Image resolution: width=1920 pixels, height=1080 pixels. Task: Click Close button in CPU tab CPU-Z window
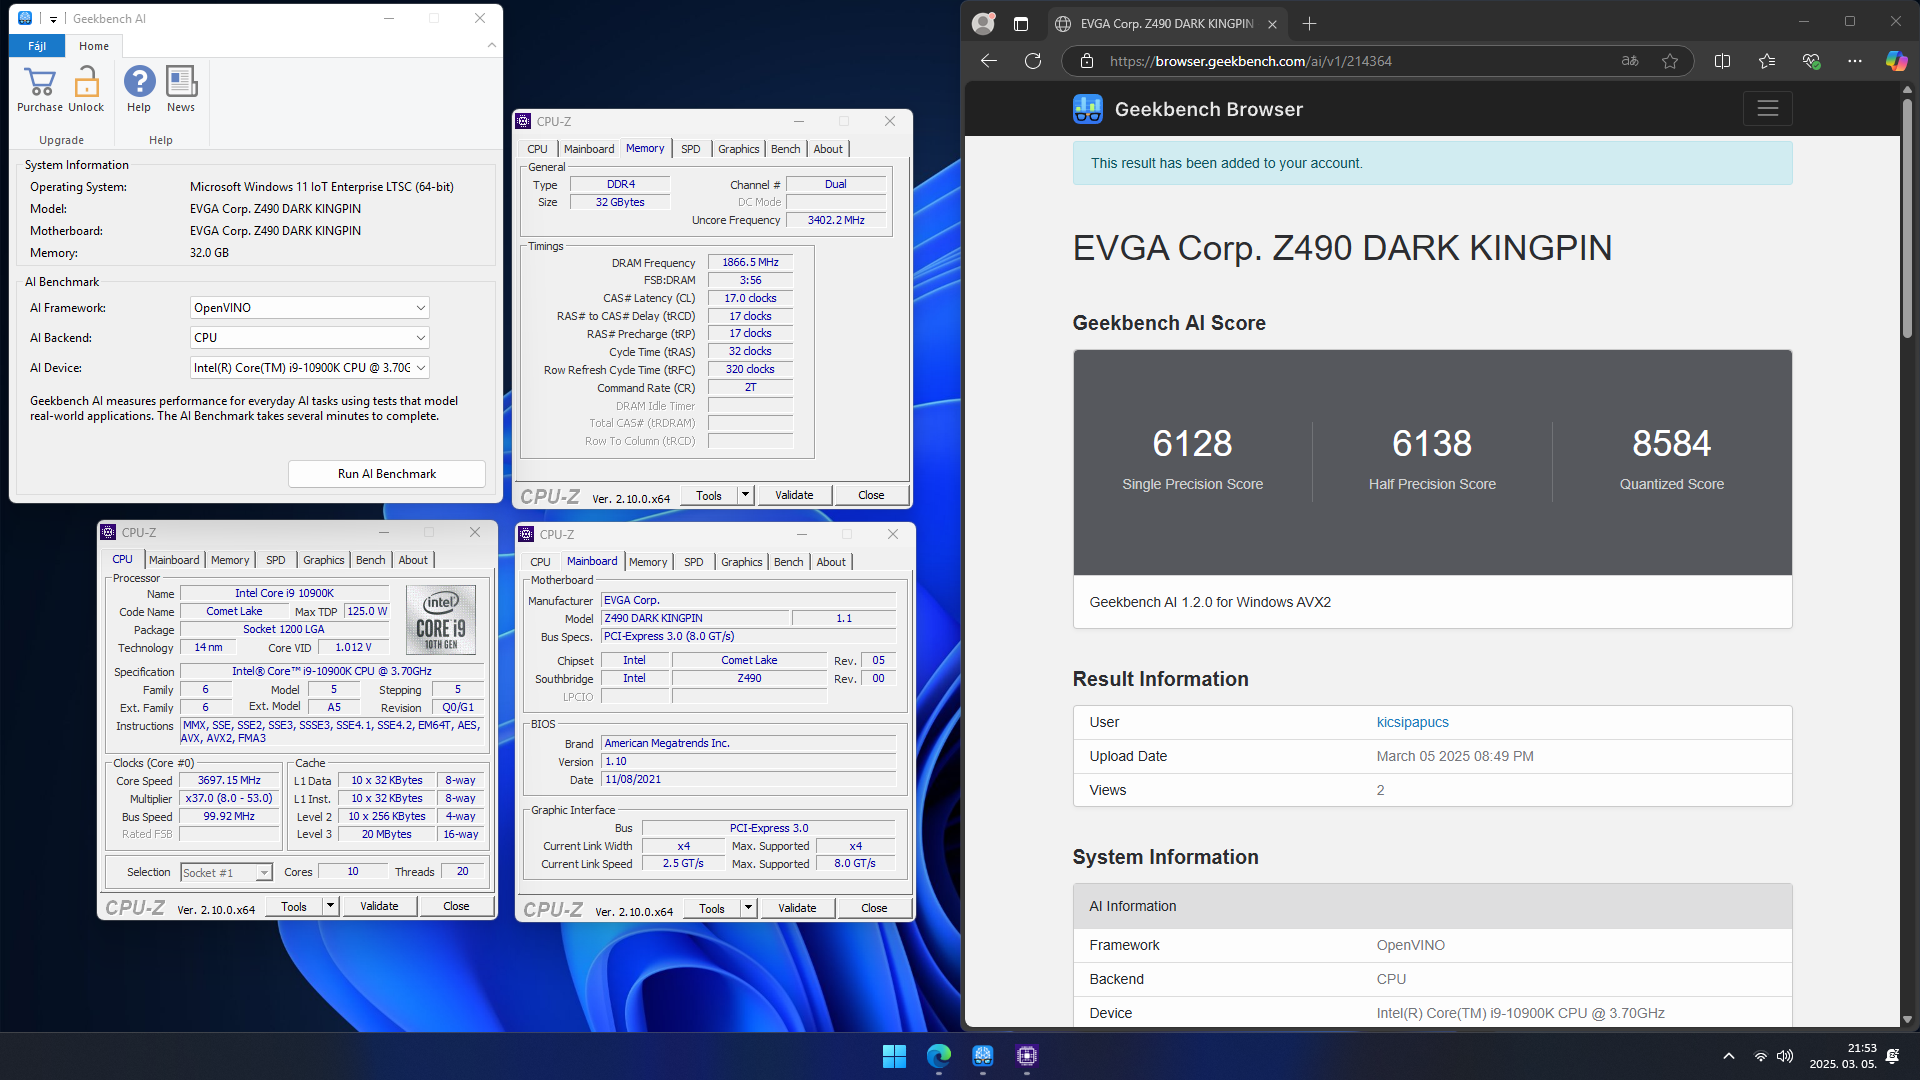(x=456, y=907)
